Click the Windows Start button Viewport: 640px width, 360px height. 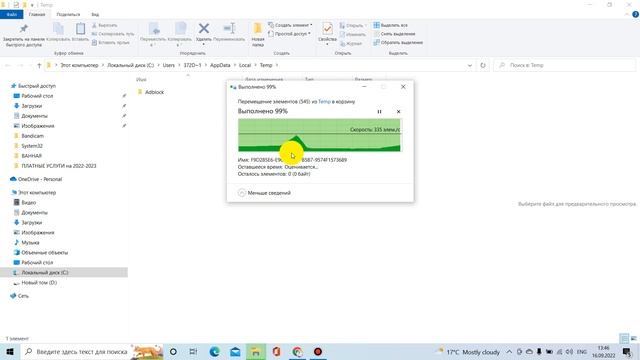coord(10,351)
